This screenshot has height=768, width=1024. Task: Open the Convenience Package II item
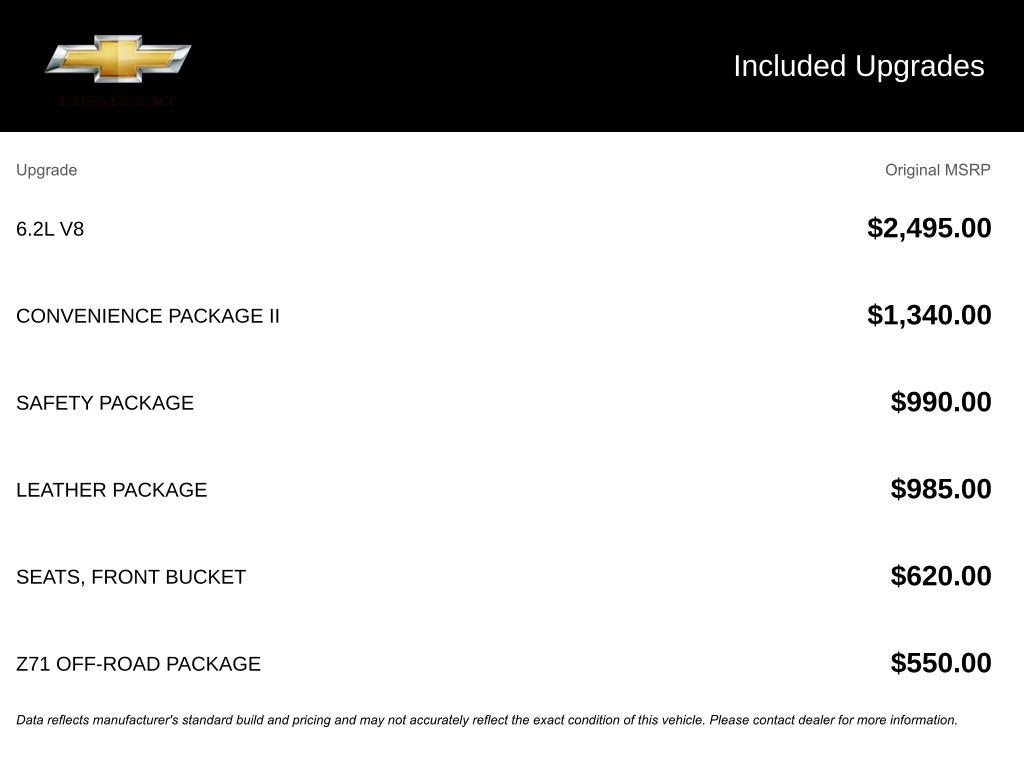click(x=148, y=316)
